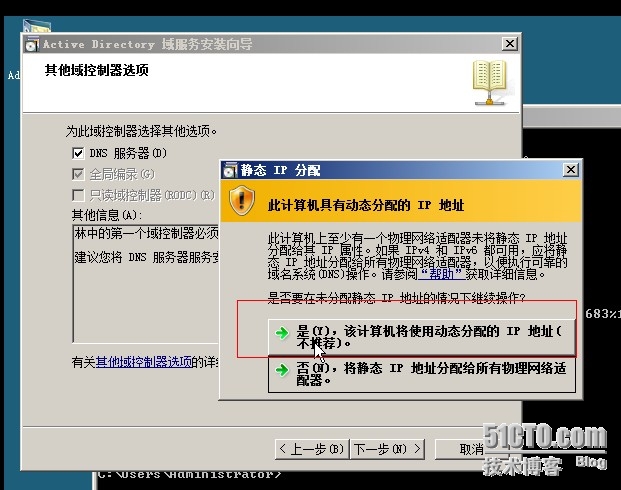Go back with 上一步(B) button
The image size is (621, 490).
click(x=312, y=449)
